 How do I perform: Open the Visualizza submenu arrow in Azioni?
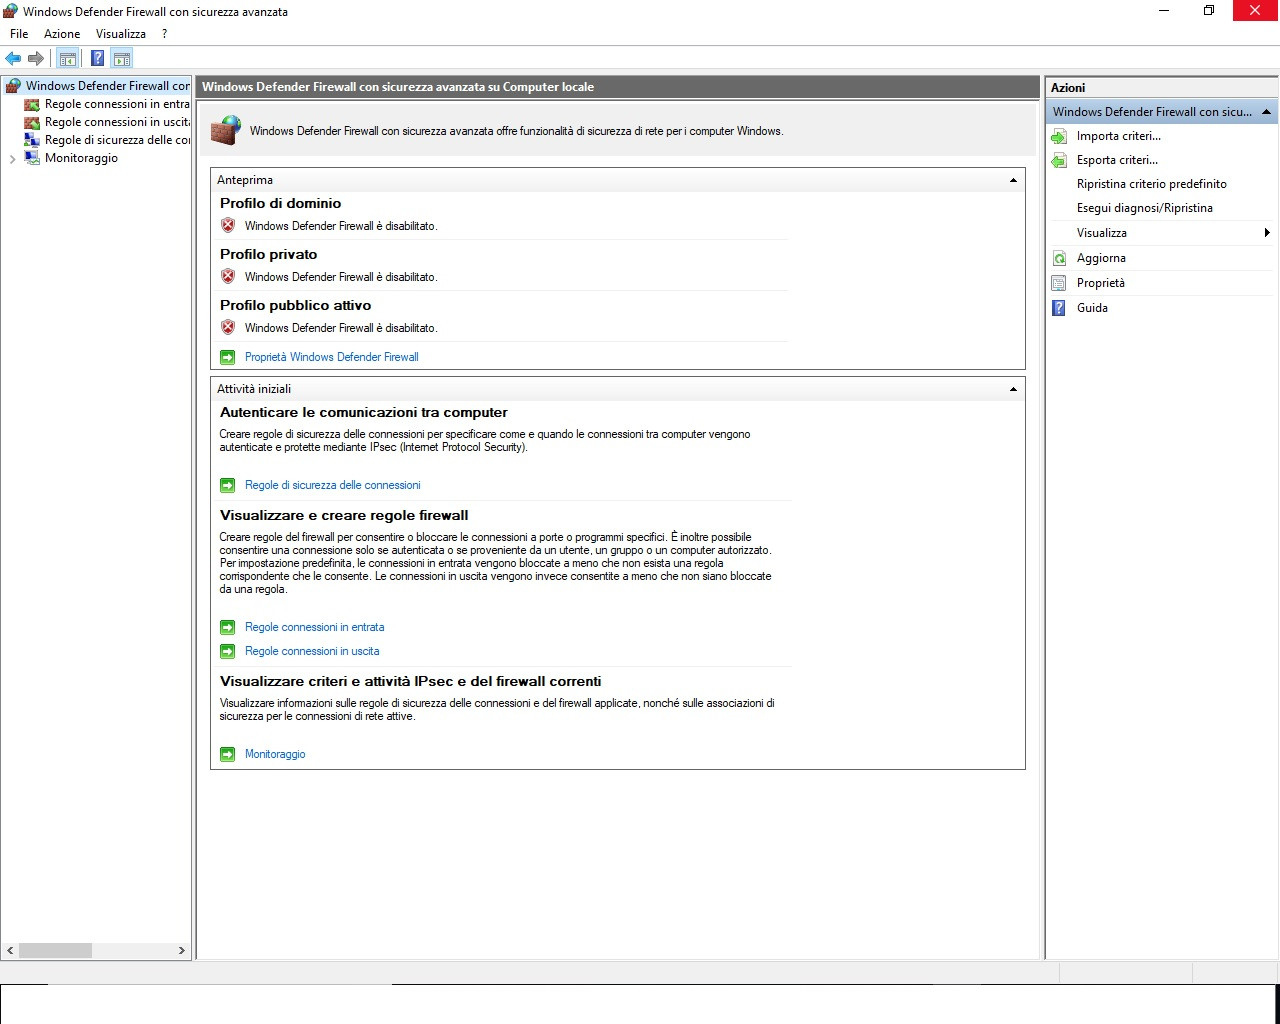tap(1267, 233)
